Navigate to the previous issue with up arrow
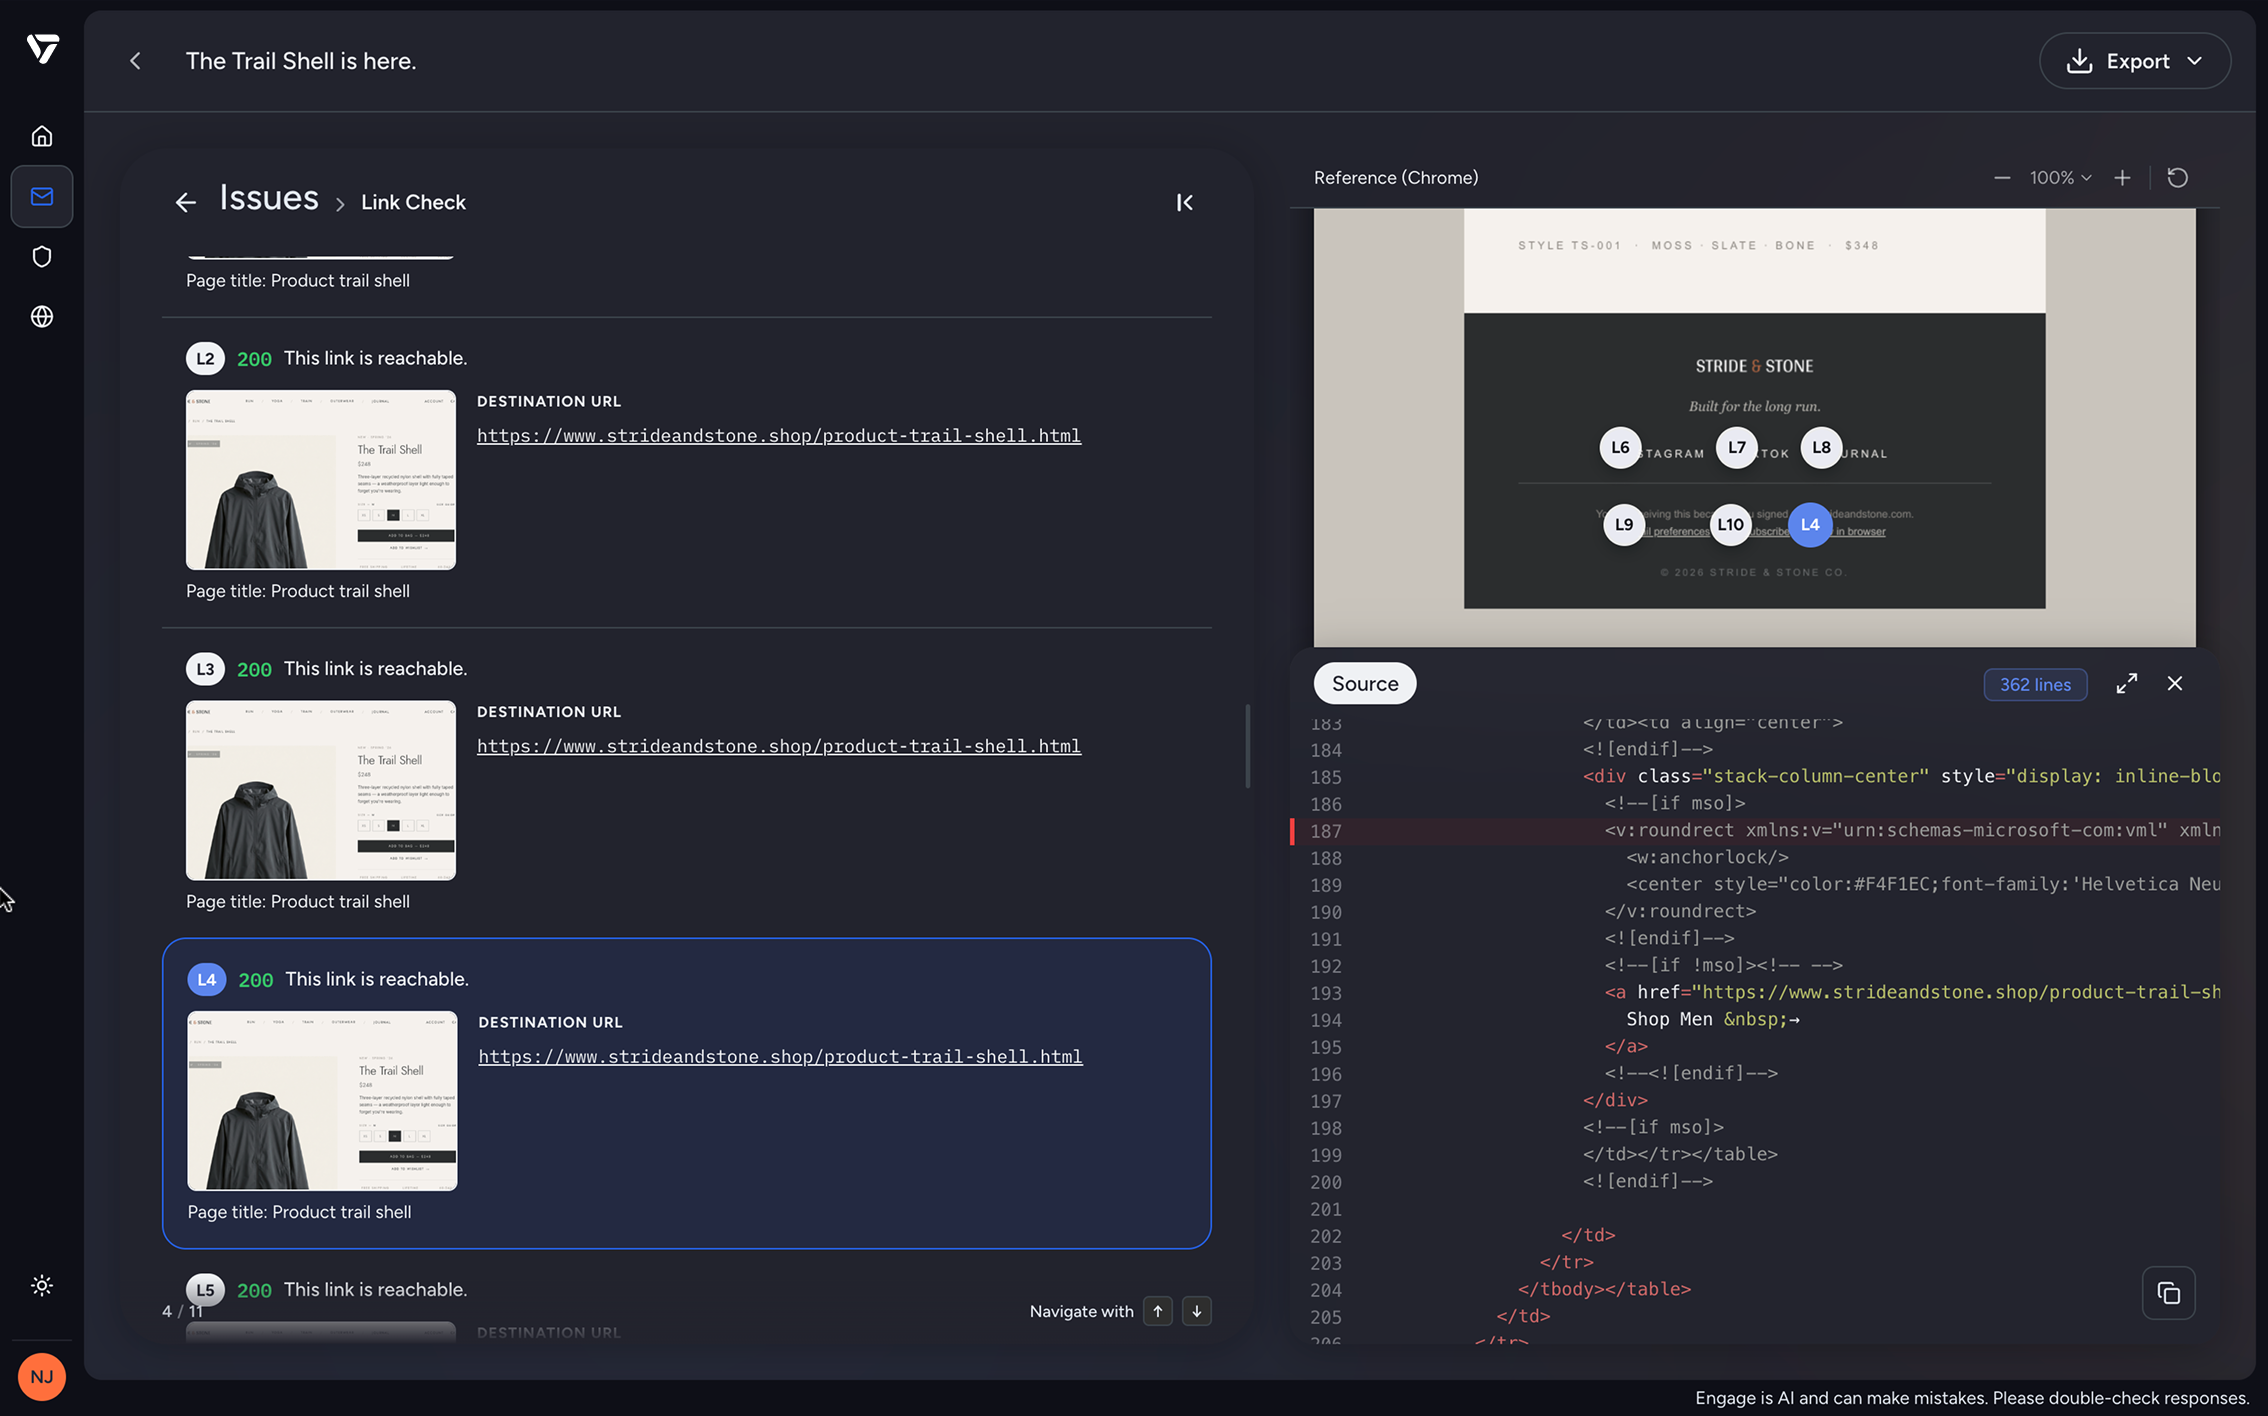Screen dimensions: 2268x1416 (x=1158, y=1312)
